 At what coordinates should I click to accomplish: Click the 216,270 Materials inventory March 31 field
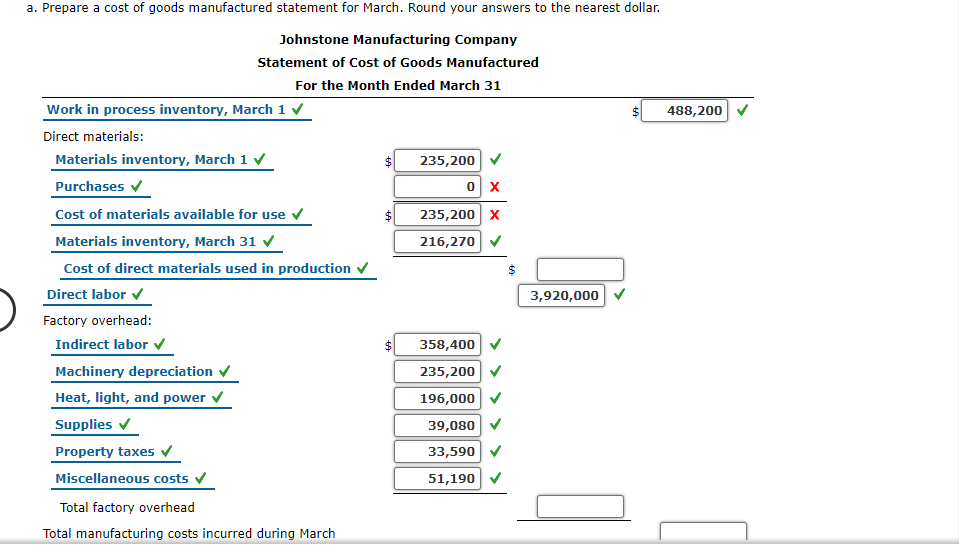pyautogui.click(x=437, y=242)
